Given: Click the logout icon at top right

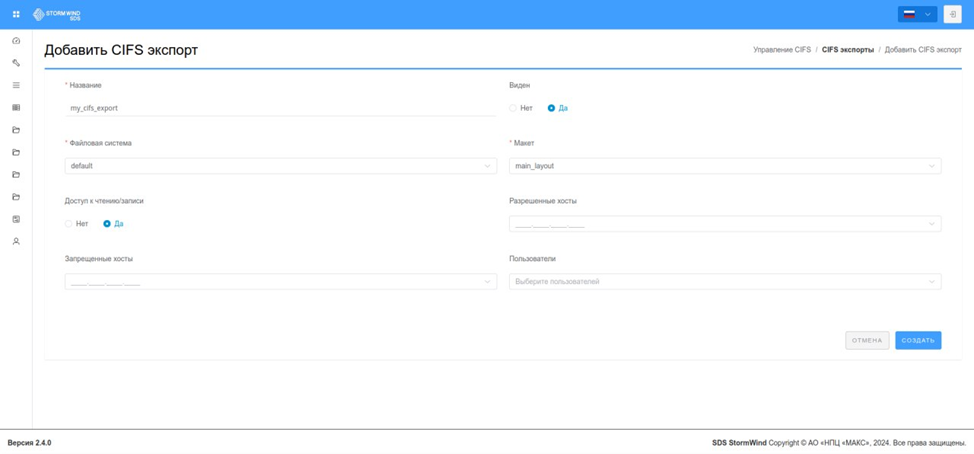Looking at the screenshot, I should [x=952, y=14].
